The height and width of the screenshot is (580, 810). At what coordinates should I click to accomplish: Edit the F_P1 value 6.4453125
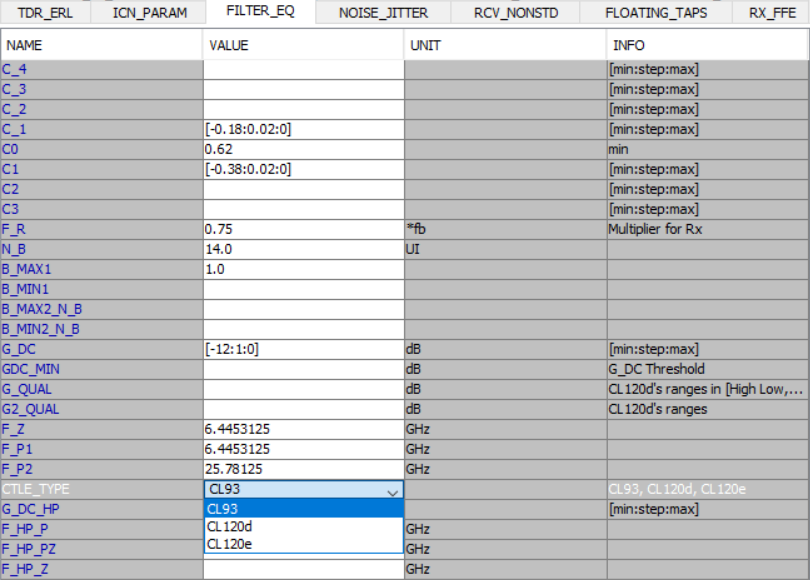(304, 449)
